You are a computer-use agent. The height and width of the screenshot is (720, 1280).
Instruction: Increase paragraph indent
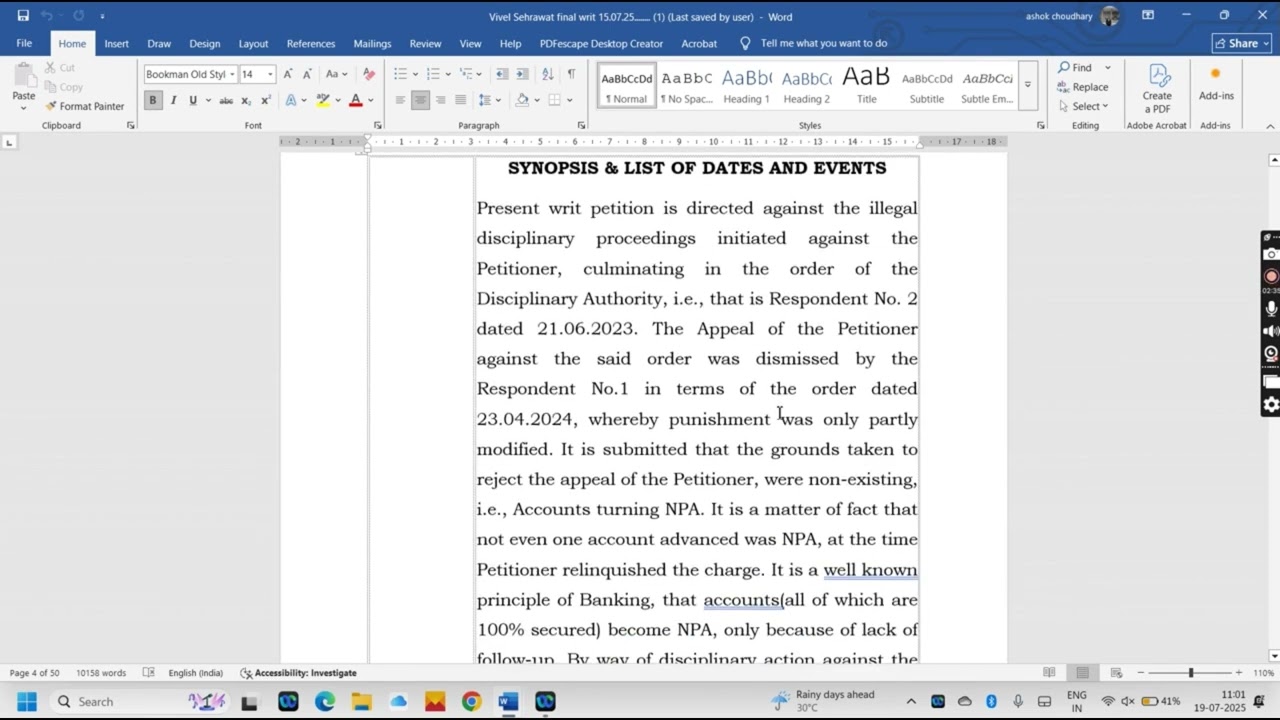click(x=523, y=74)
